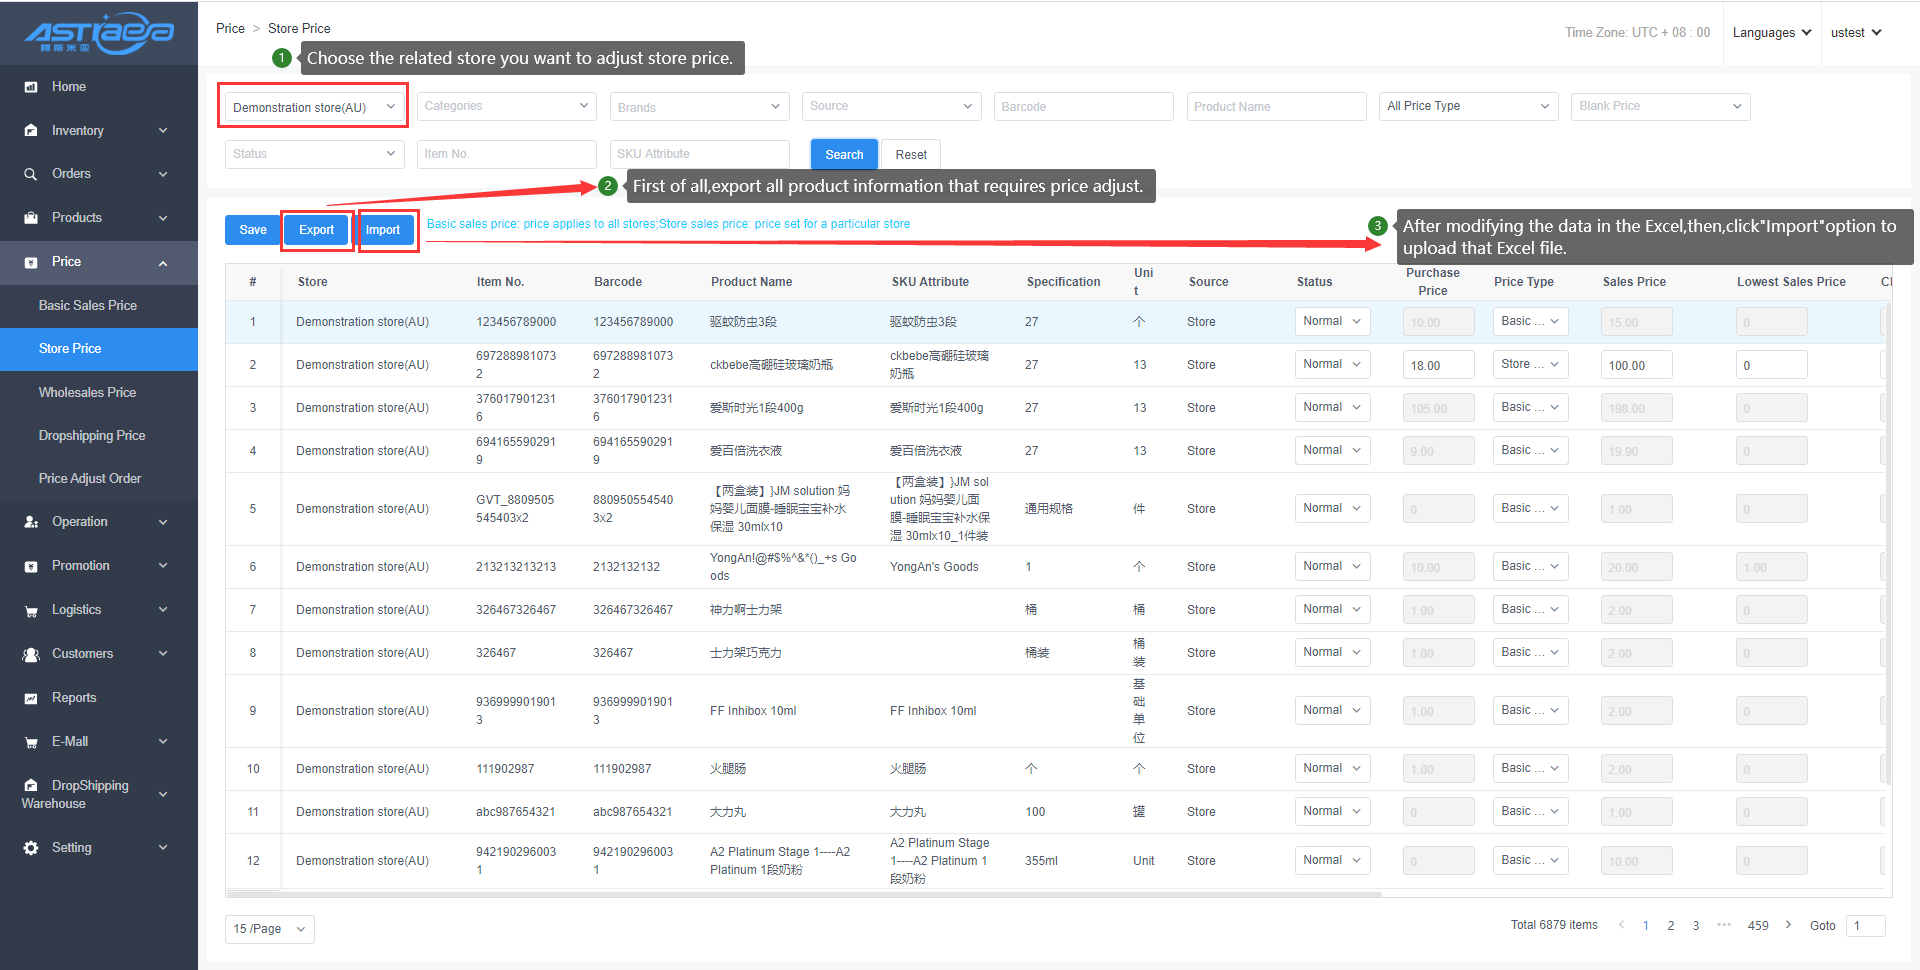
Task: Open Basic Sales Price menu item
Action: (88, 306)
